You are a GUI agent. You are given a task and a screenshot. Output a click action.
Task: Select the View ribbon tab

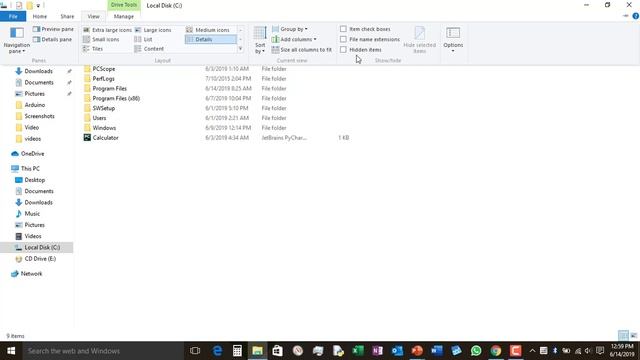tap(93, 16)
